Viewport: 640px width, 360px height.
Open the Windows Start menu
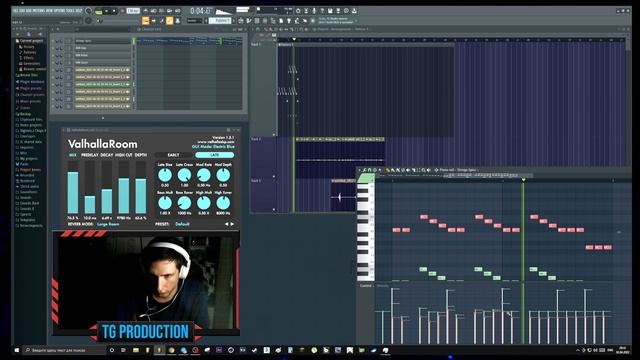tap(17, 350)
